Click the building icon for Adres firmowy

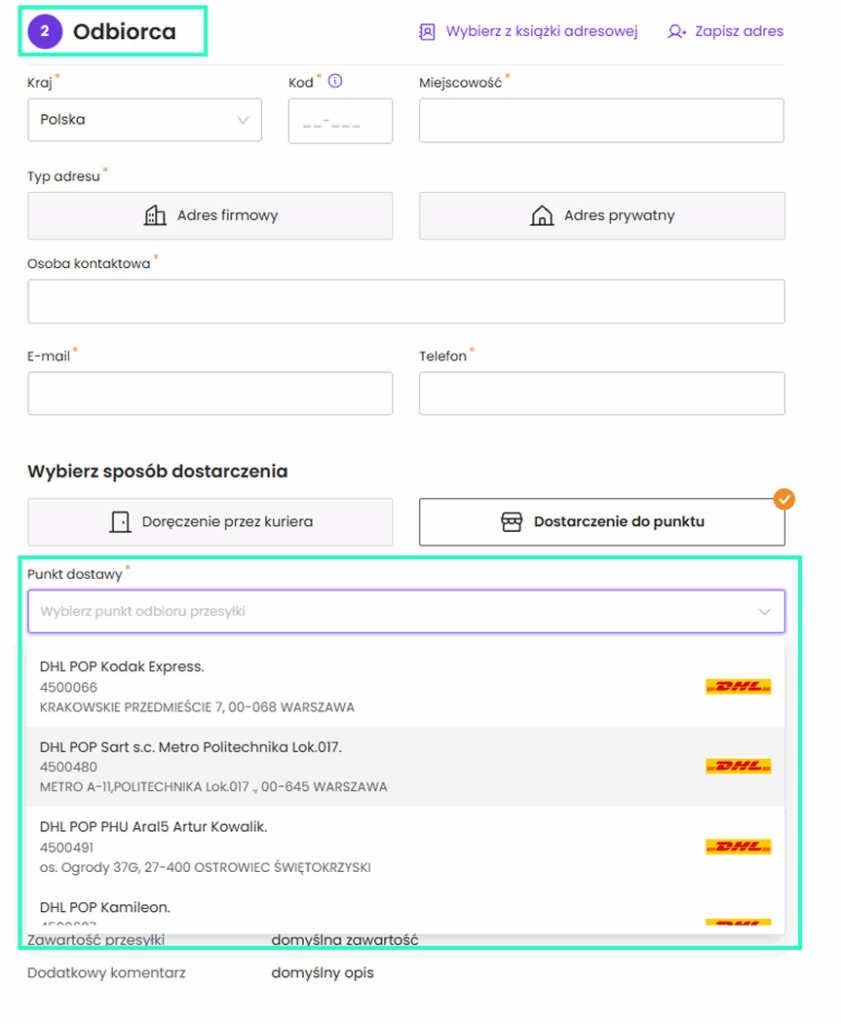pos(155,215)
